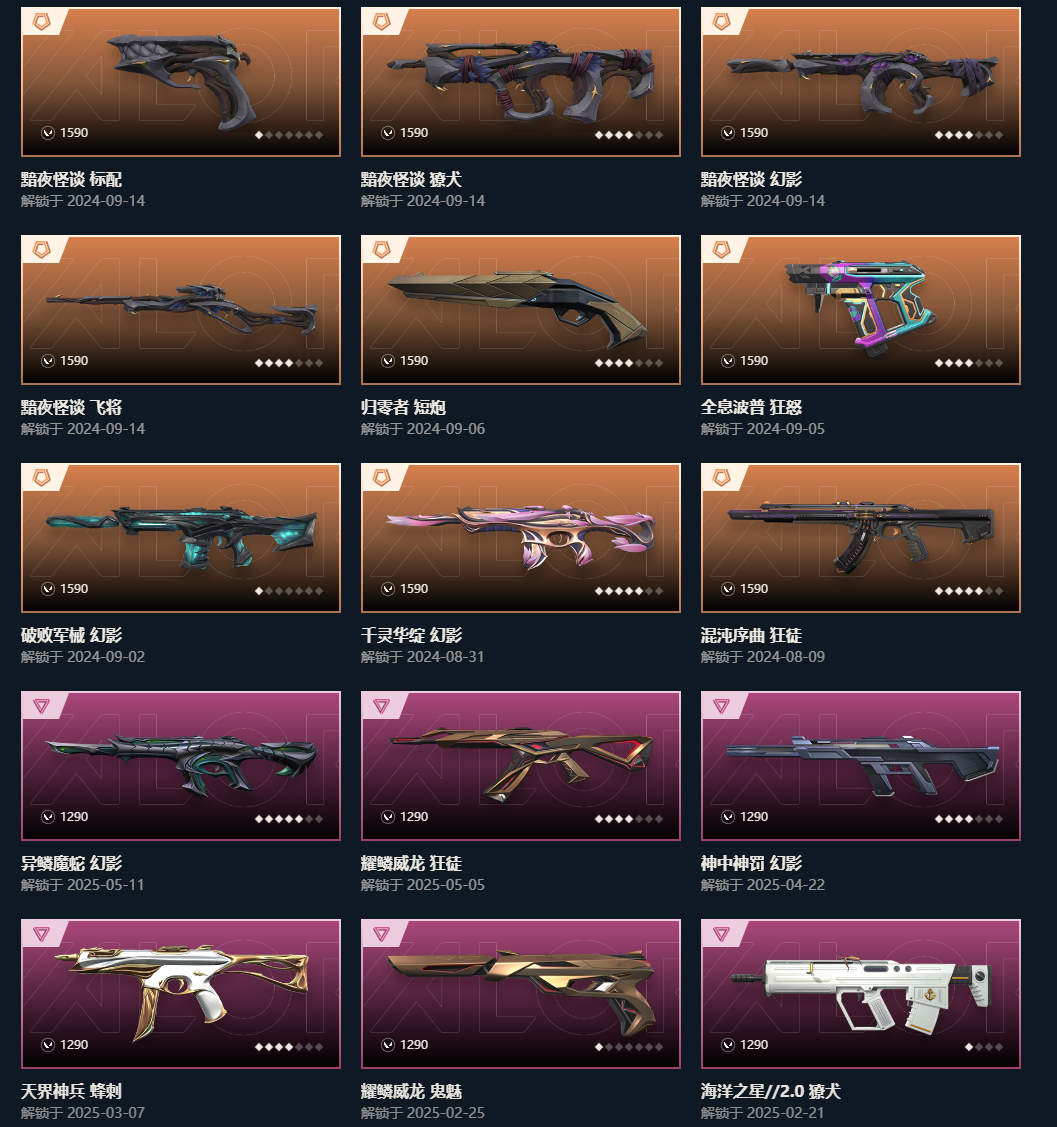Screen dimensions: 1057x1127
Task: Select the 黯夜怪谈 飞将 sniper skin image
Action: tap(181, 310)
